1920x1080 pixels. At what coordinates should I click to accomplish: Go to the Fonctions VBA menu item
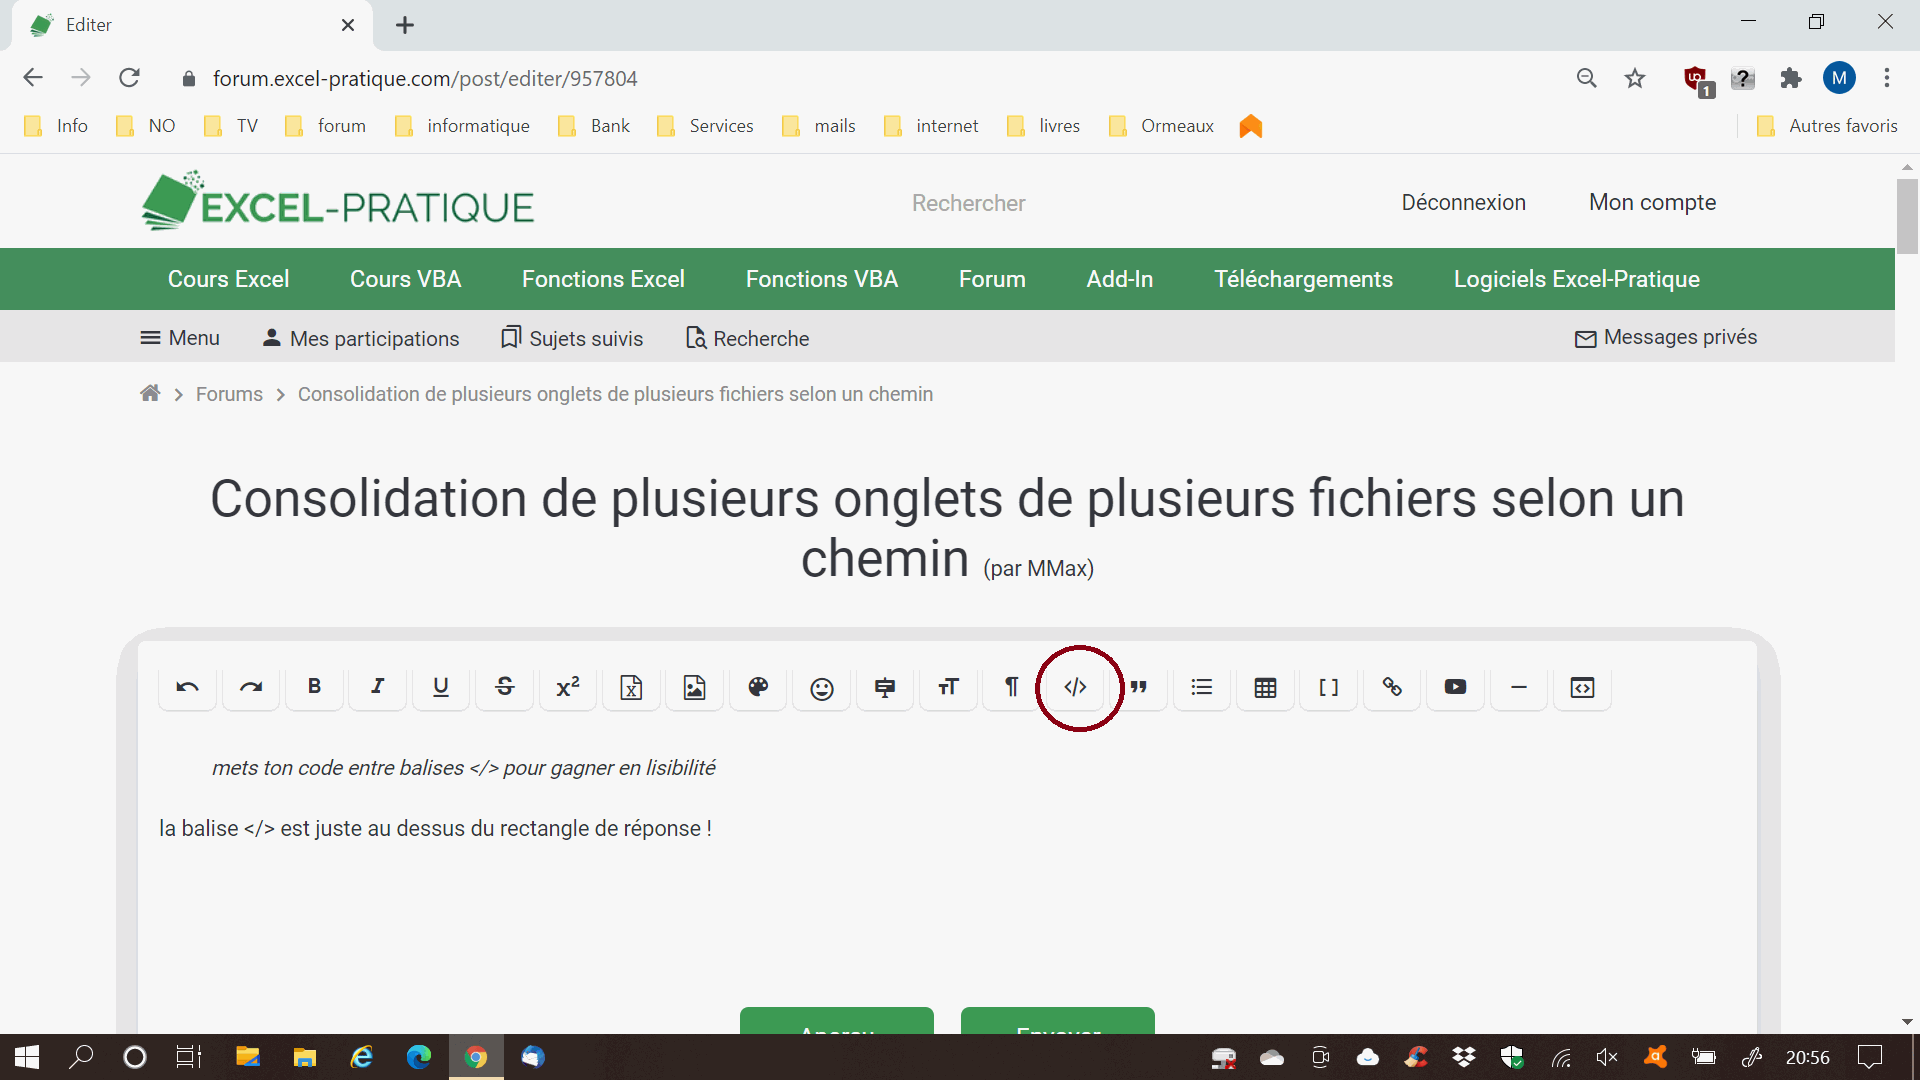point(821,279)
